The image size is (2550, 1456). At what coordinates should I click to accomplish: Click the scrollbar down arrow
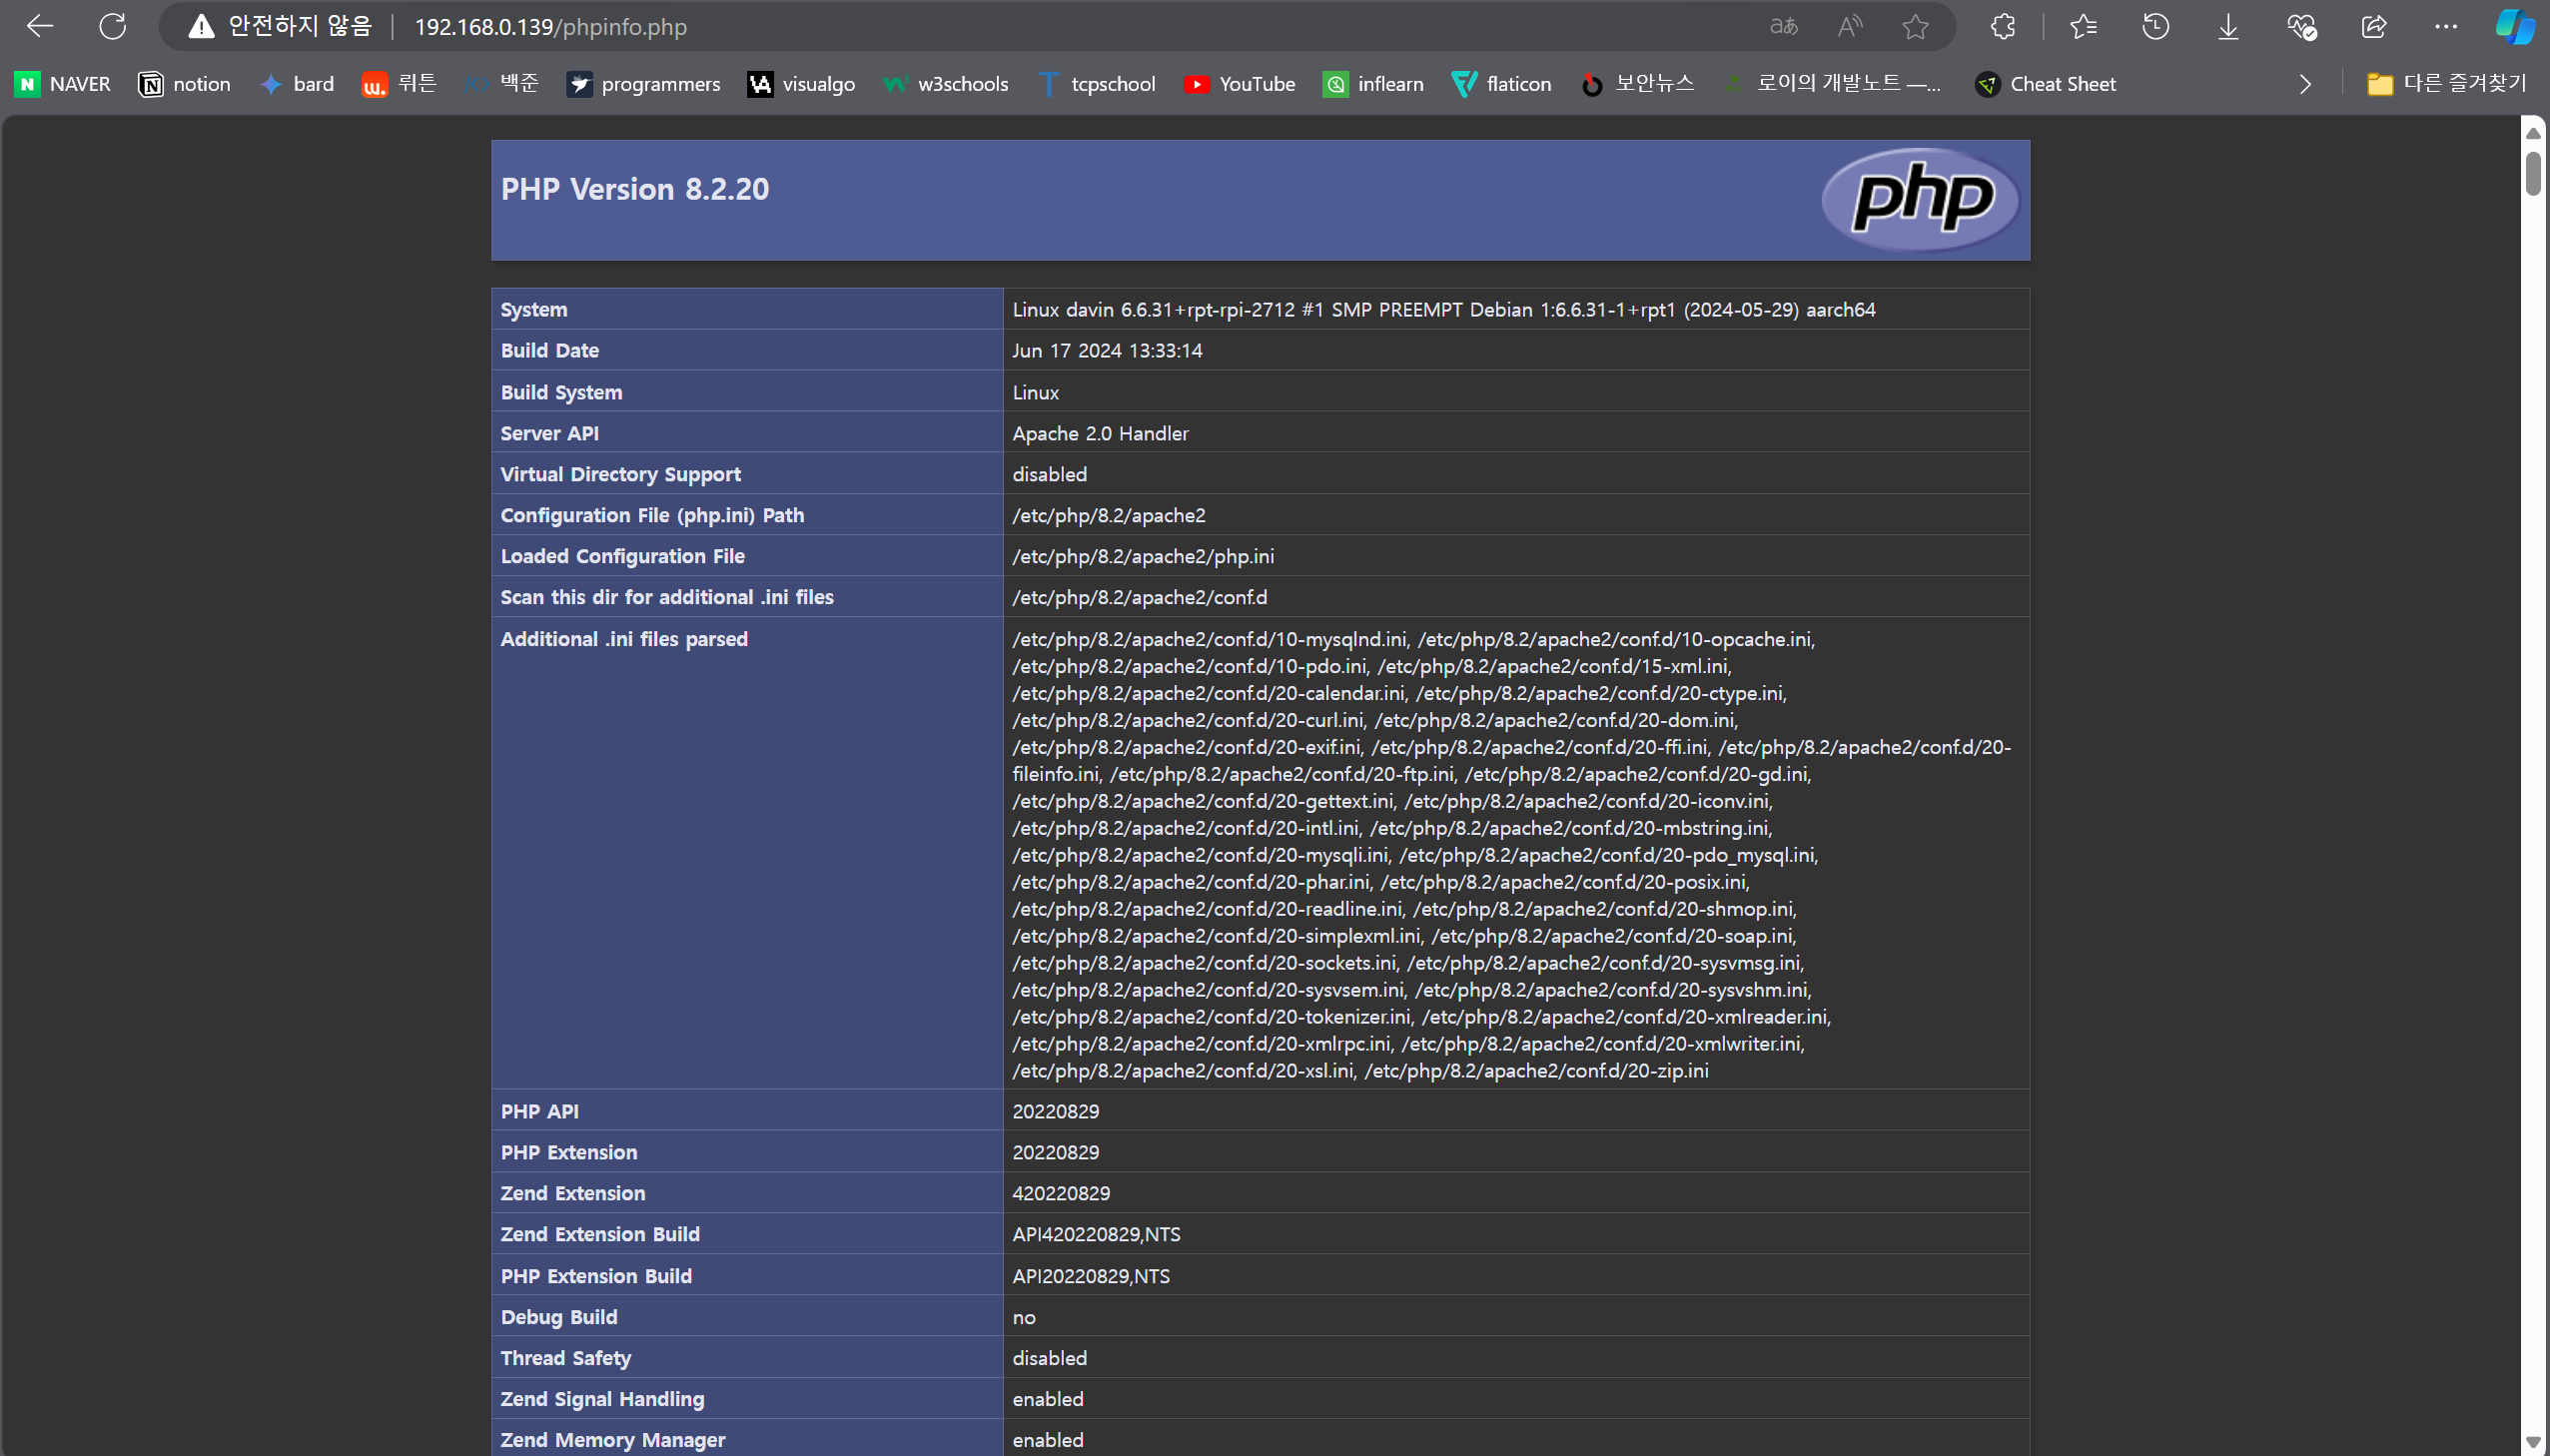(2533, 1442)
